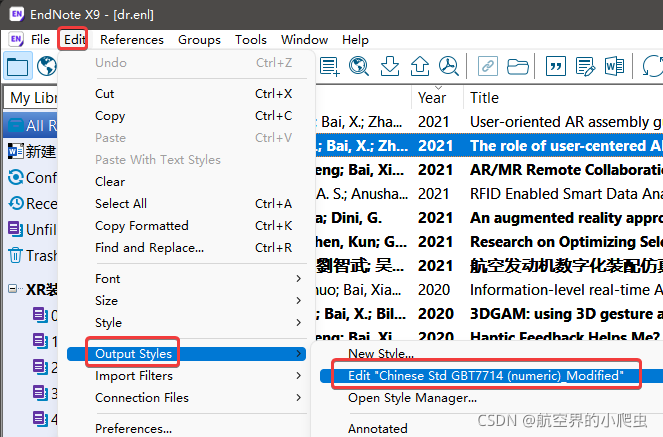
Task: Expand the Size submenu
Action: (x=186, y=300)
